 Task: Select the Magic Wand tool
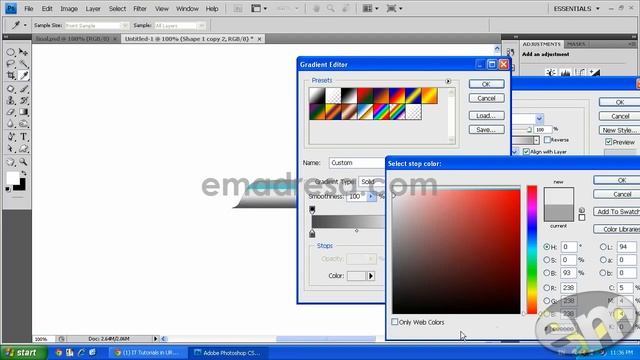point(23,64)
